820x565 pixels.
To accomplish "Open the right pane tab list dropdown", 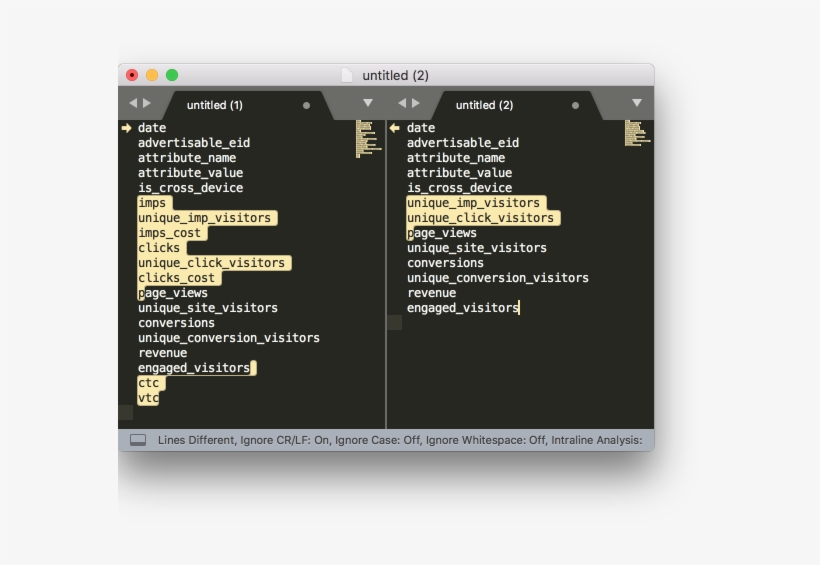I will (636, 103).
